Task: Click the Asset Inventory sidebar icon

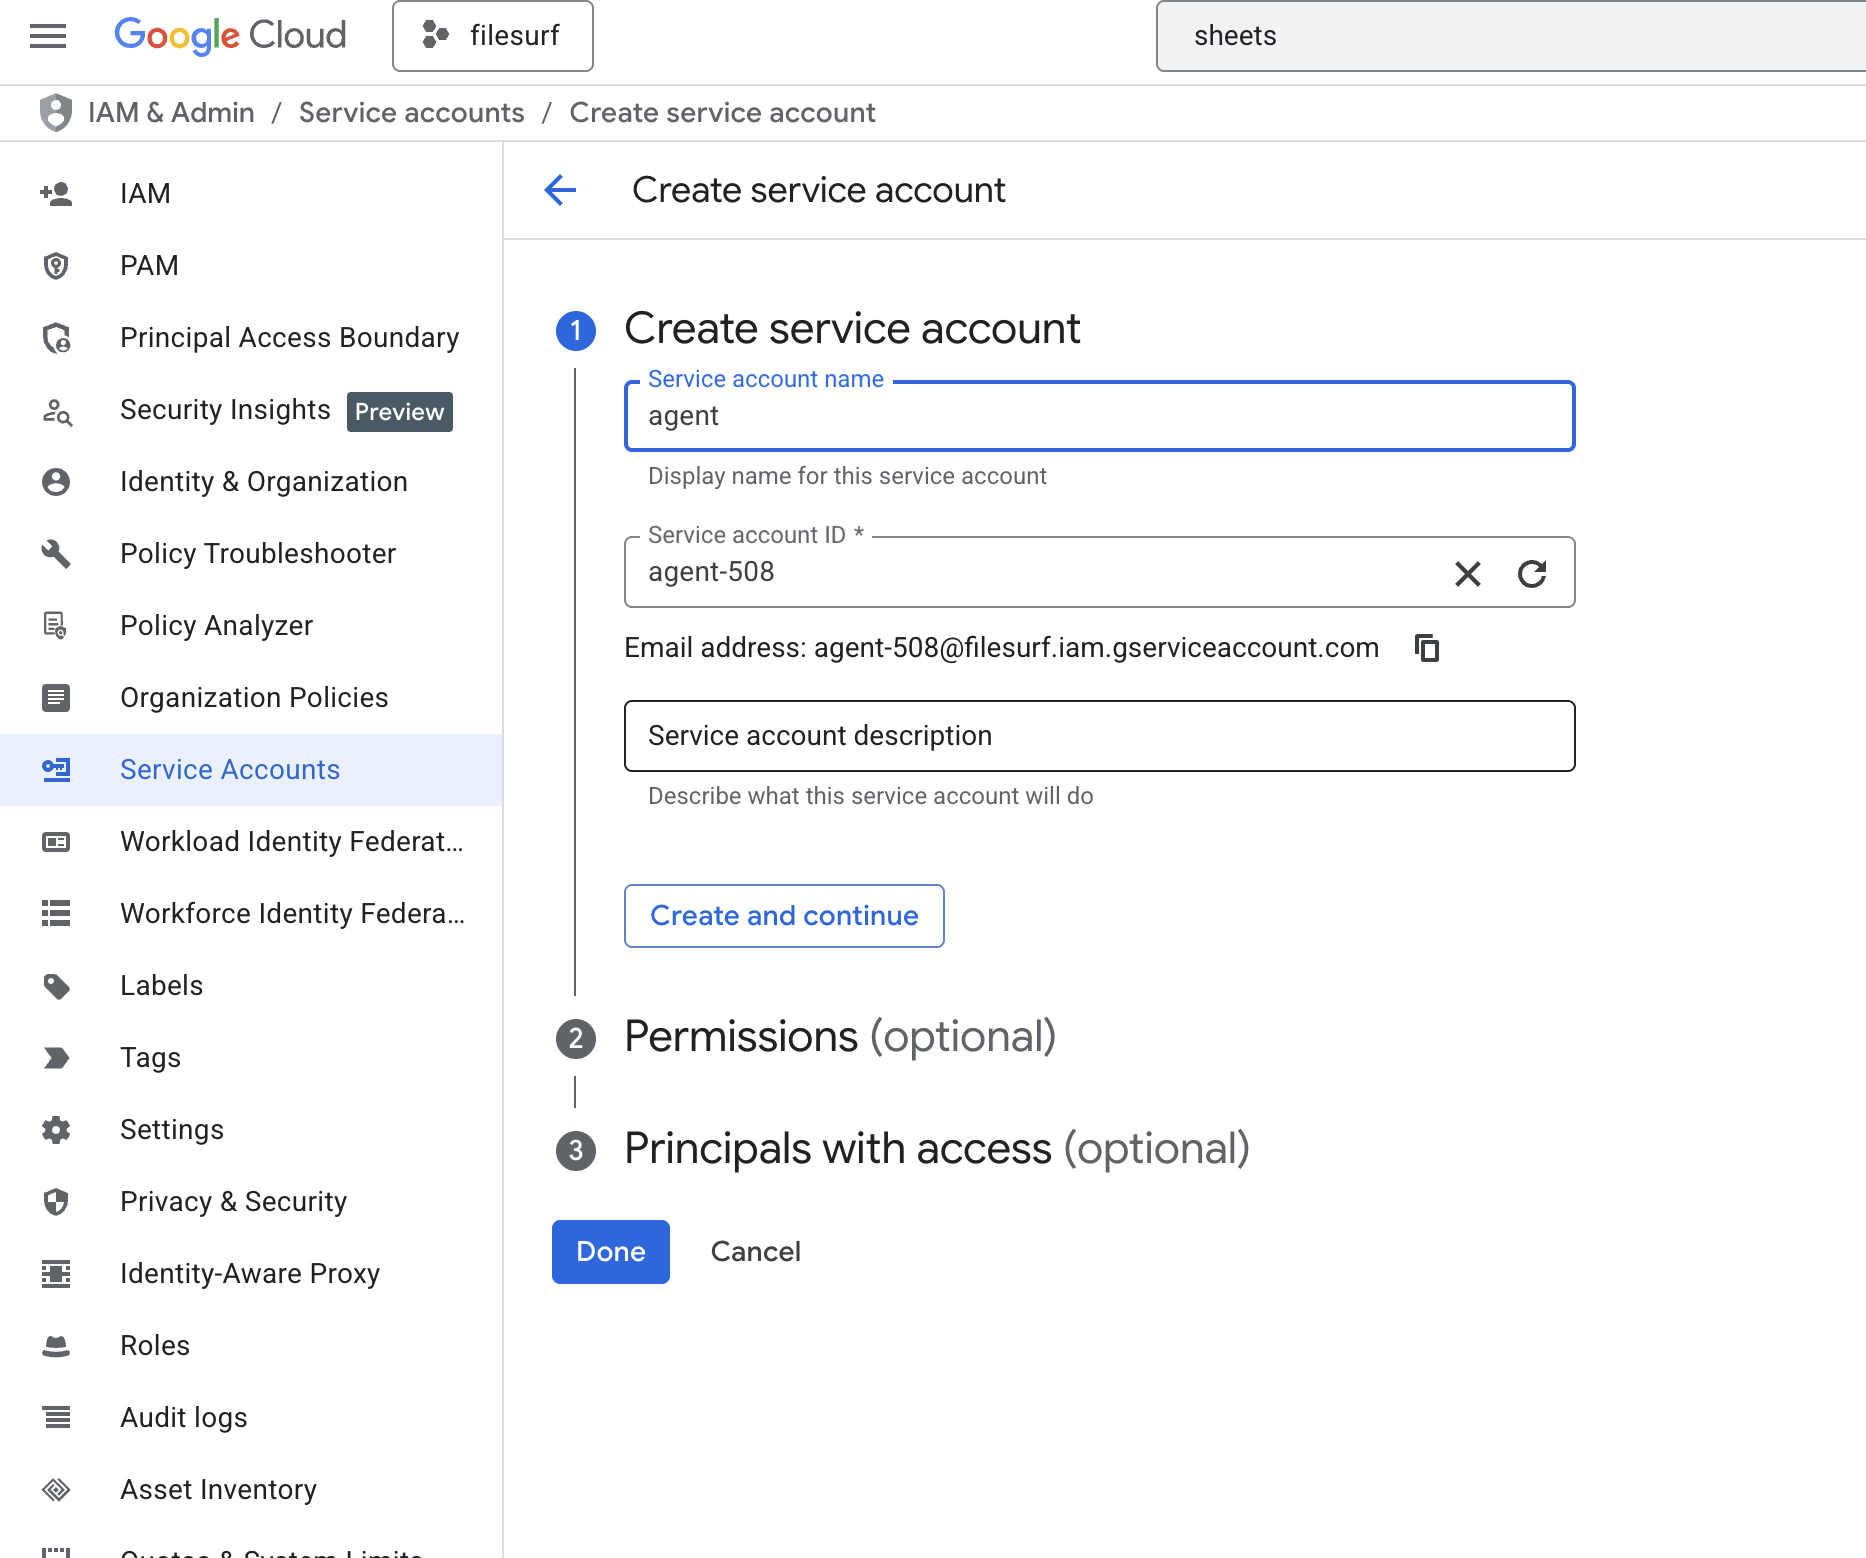Action: pyautogui.click(x=57, y=1489)
